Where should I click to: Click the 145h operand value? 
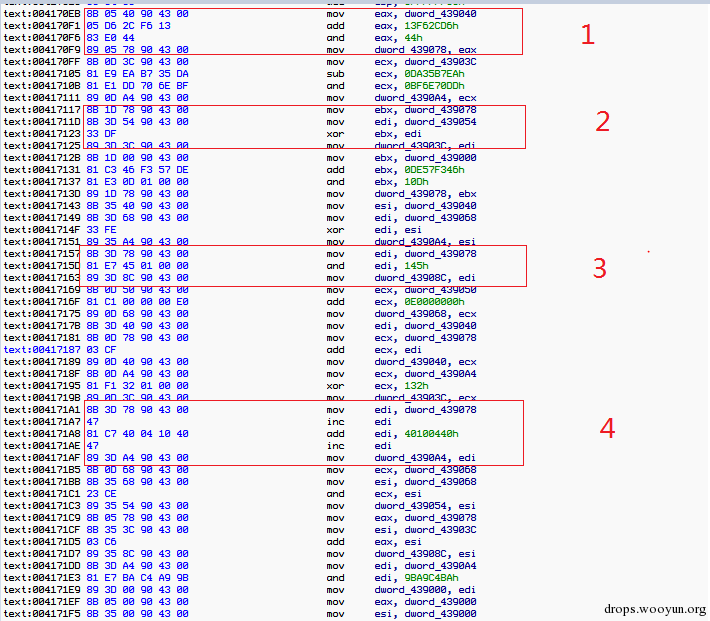tap(416, 266)
